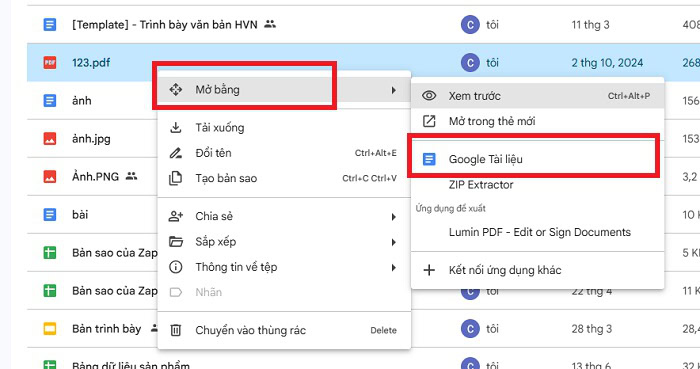Click the shared-people icon next to Ảnh.PNG
700x369 pixels.
tap(131, 176)
